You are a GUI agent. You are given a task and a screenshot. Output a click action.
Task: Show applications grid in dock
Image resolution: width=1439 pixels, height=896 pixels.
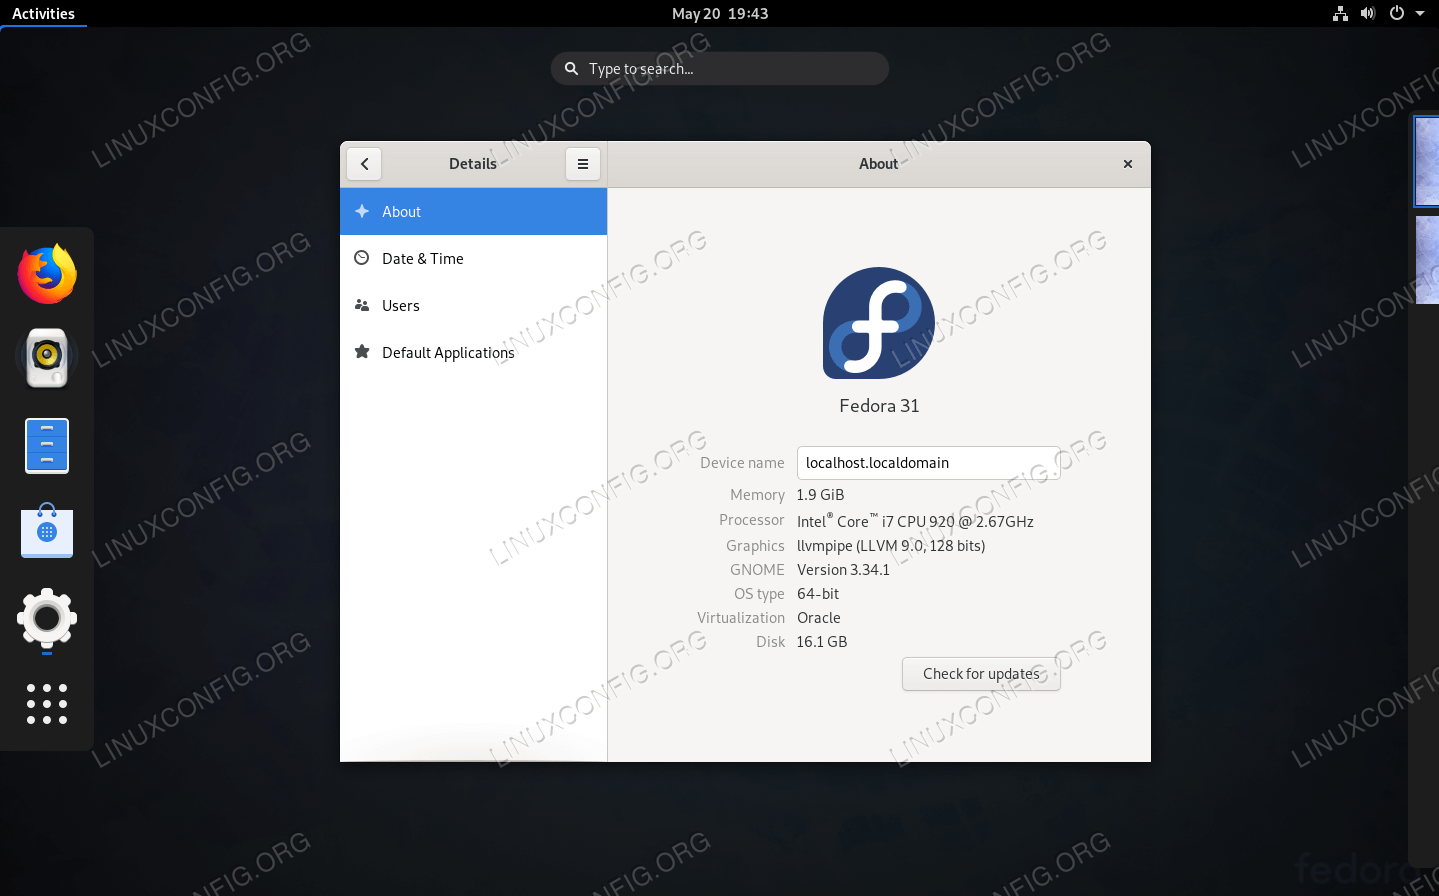47,704
